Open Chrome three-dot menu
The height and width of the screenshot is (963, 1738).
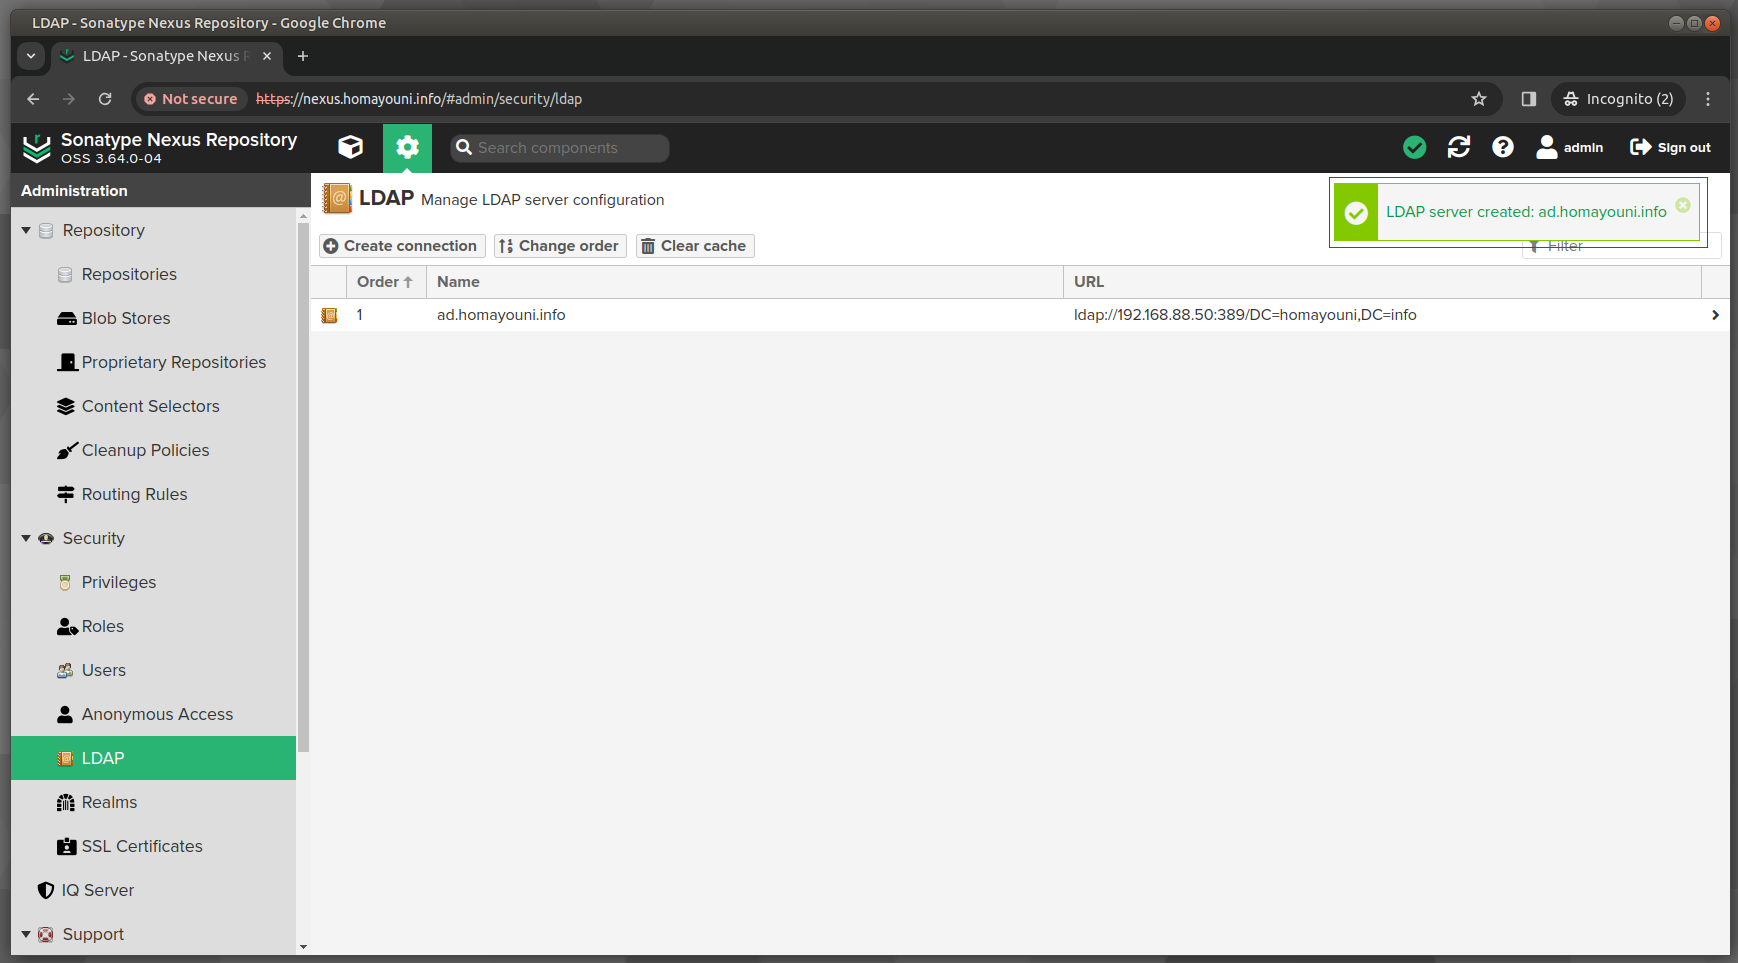pyautogui.click(x=1708, y=99)
